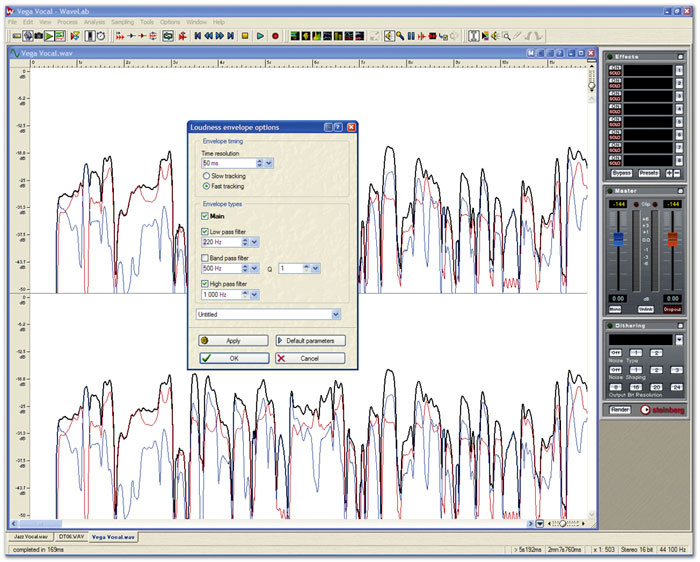Click the Apply button in dialog
700x562 pixels.
233,341
